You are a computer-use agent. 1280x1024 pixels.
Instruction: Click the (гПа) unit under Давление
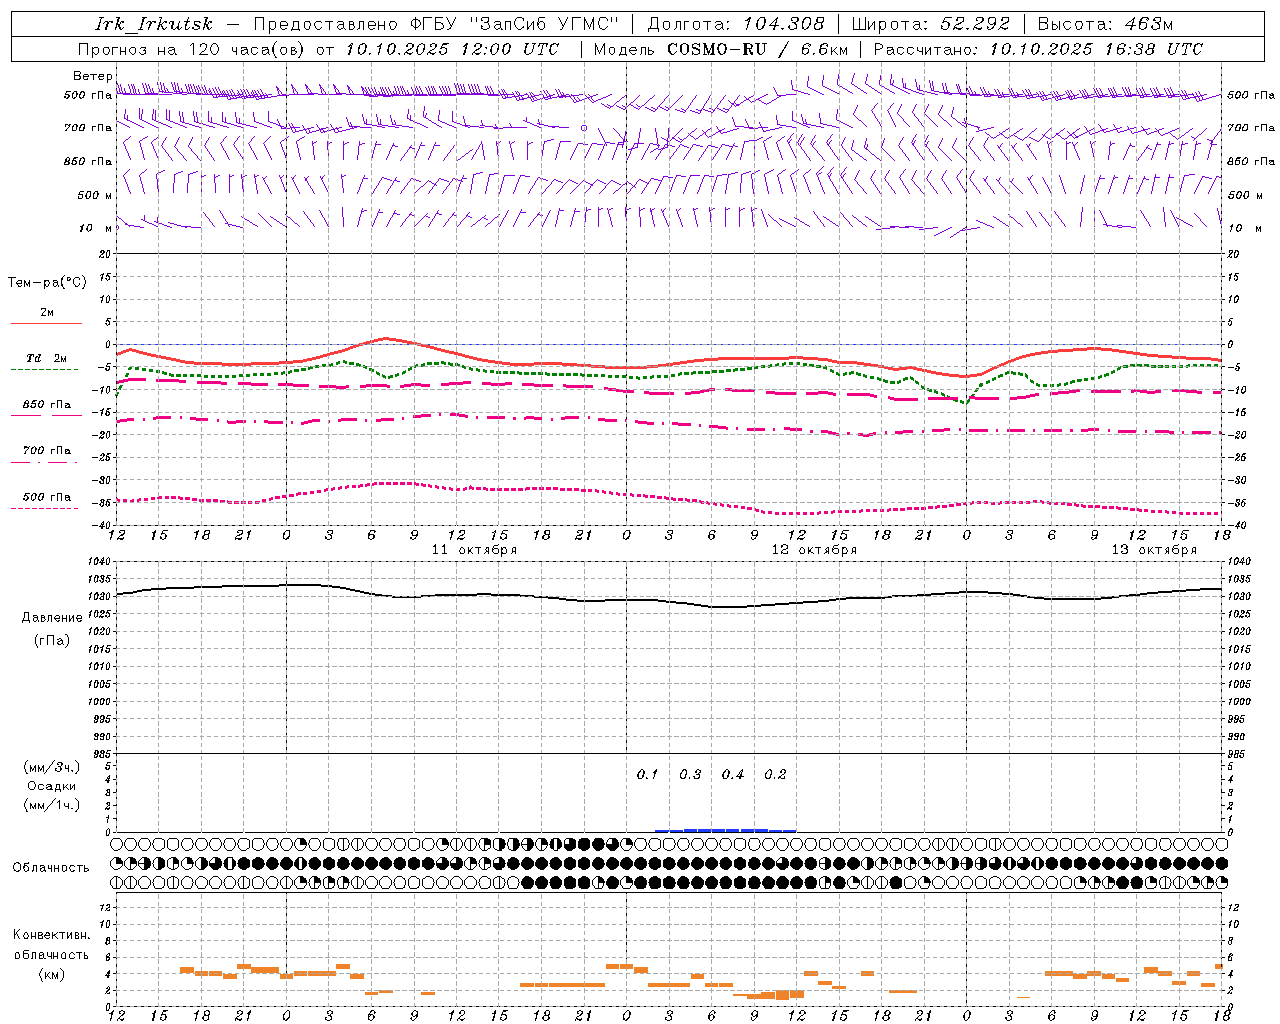(x=52, y=640)
